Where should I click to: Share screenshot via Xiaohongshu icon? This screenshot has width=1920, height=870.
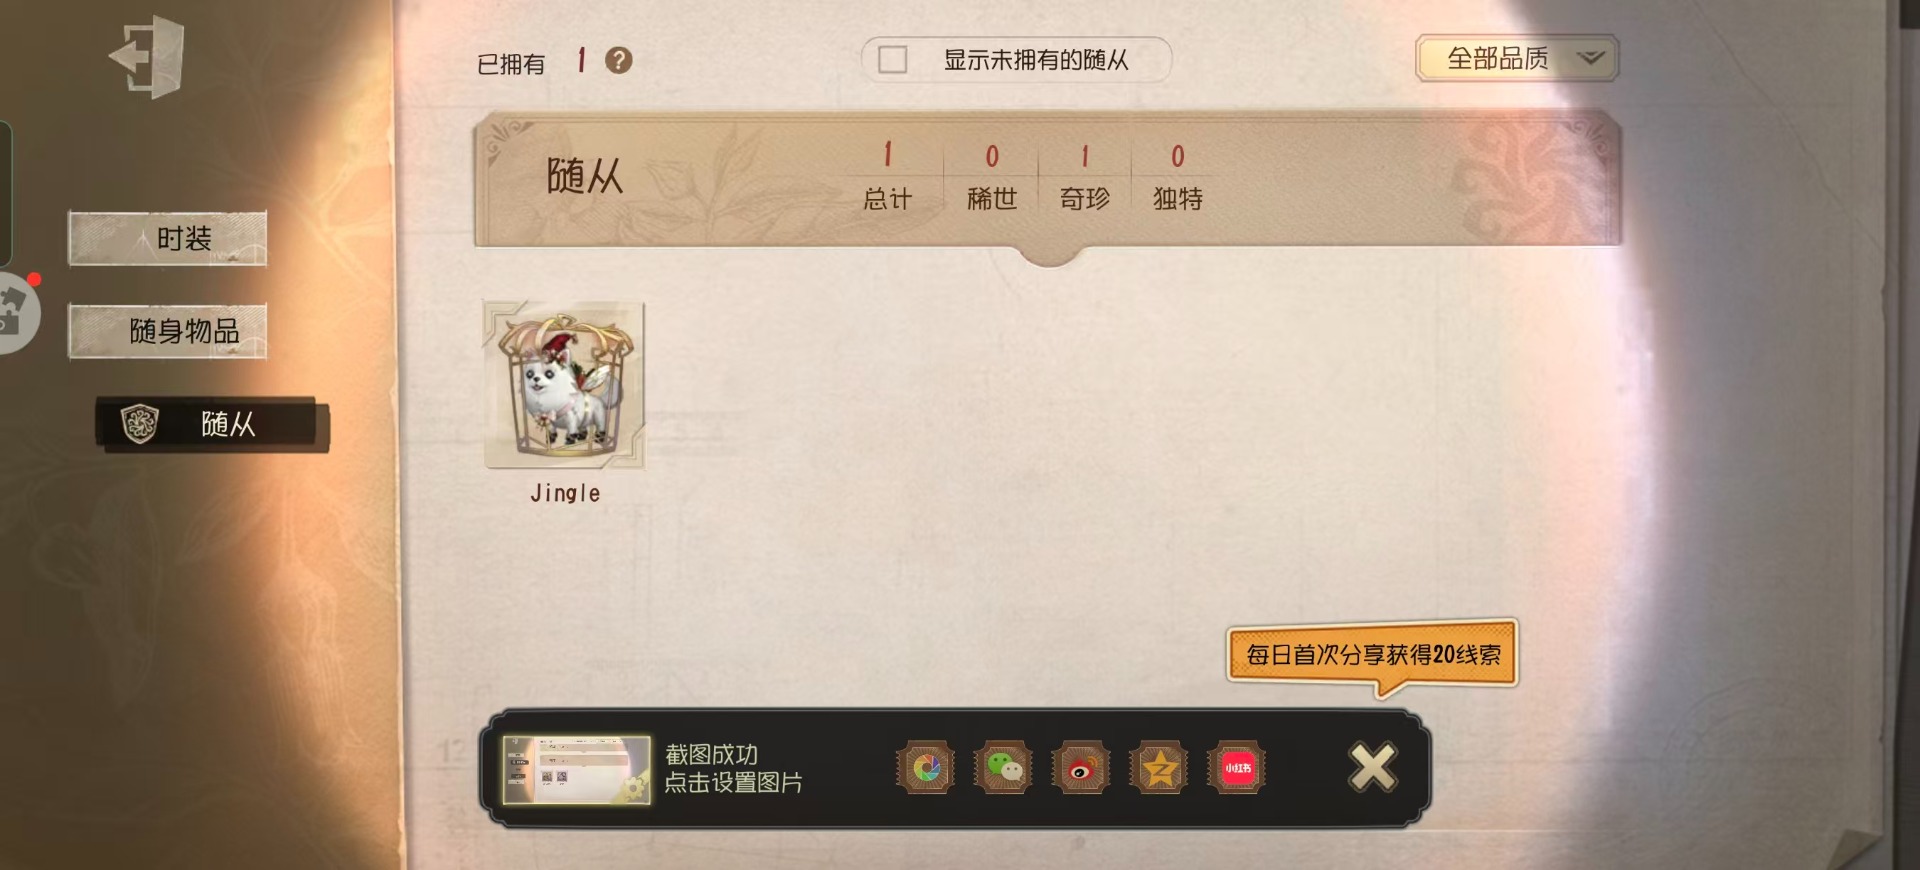tap(1237, 768)
